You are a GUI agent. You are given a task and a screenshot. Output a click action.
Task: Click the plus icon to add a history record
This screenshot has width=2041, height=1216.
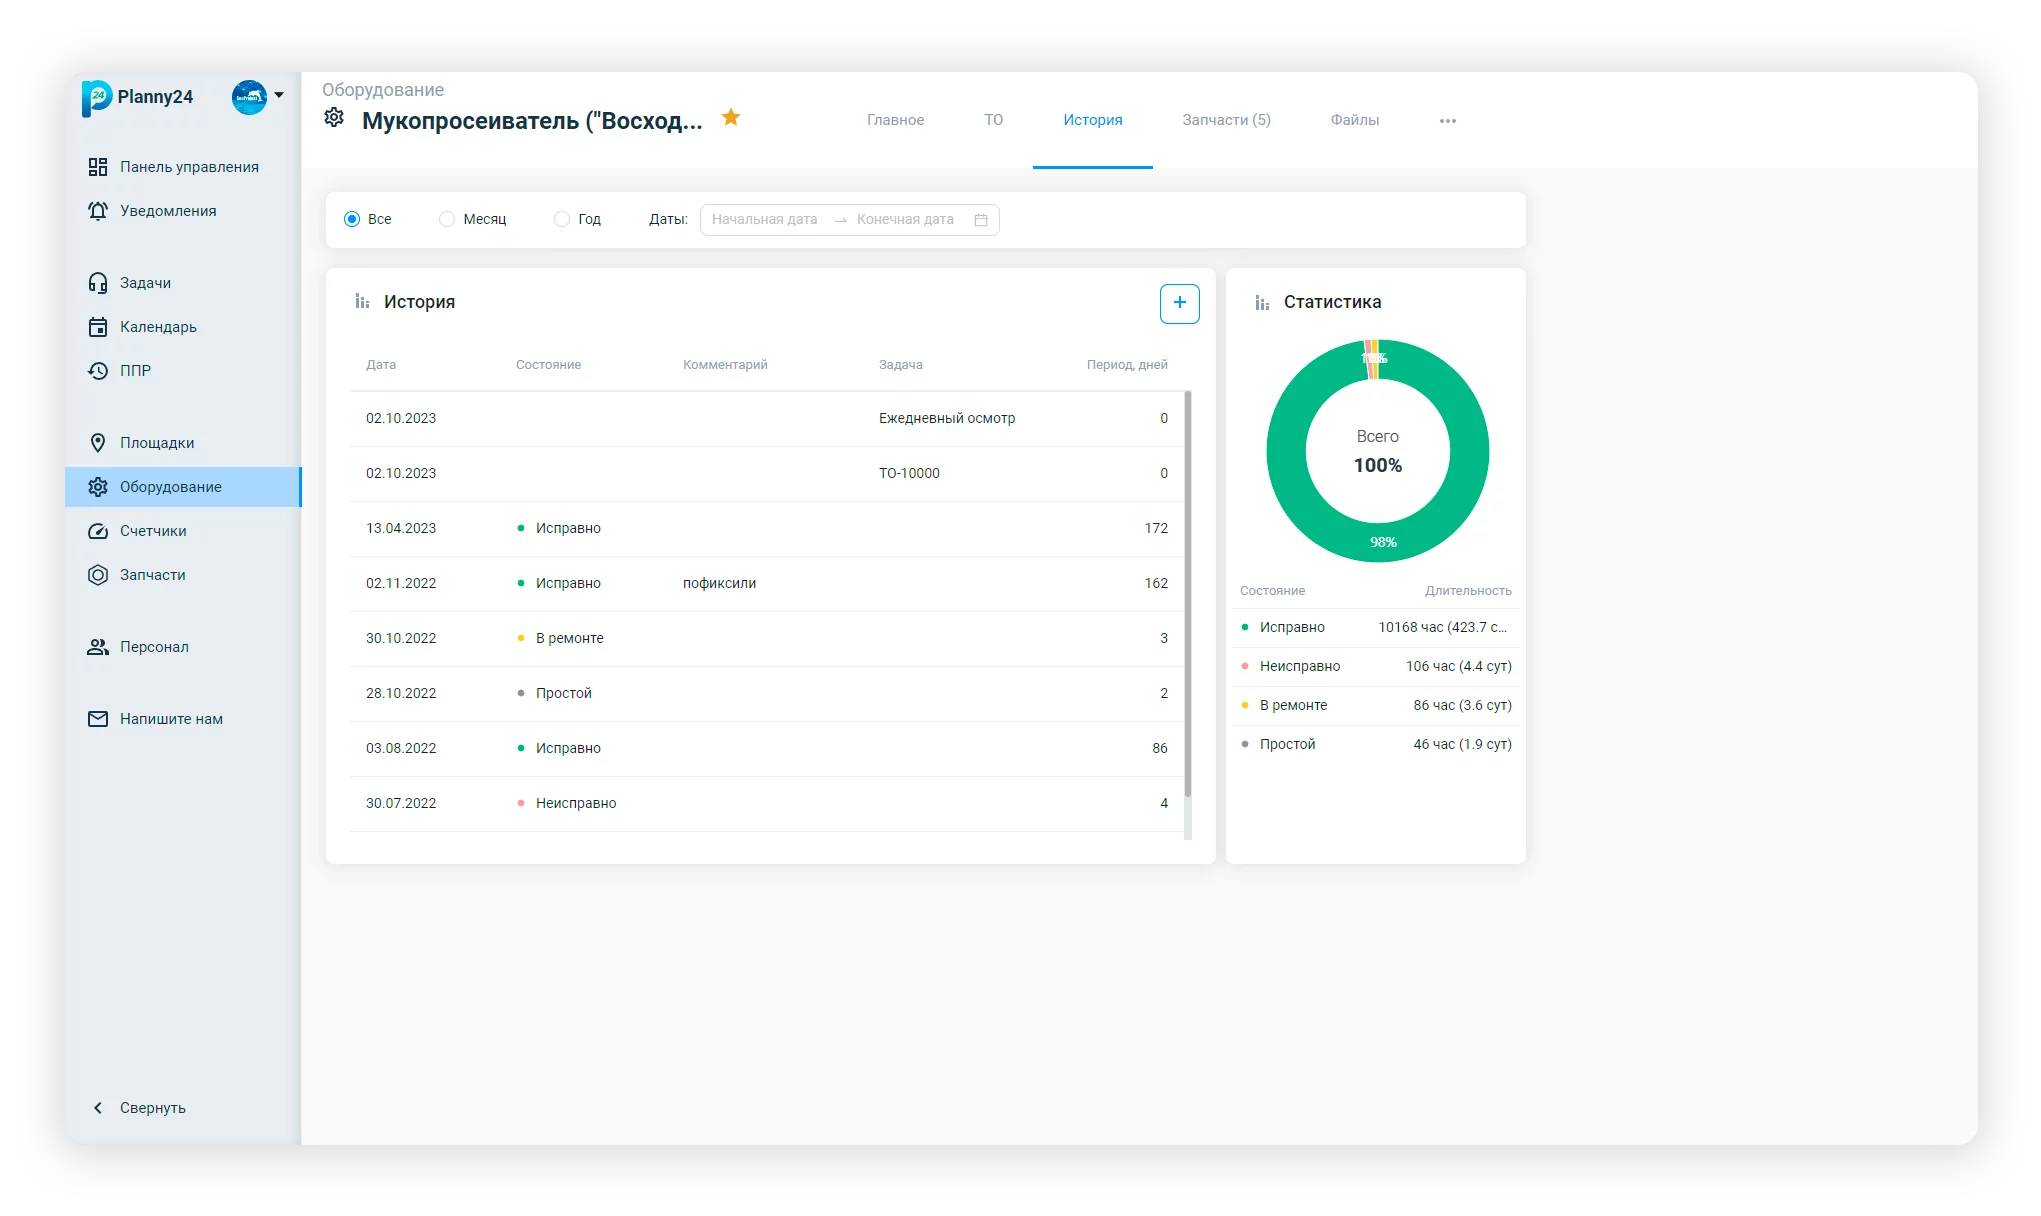[x=1179, y=303]
